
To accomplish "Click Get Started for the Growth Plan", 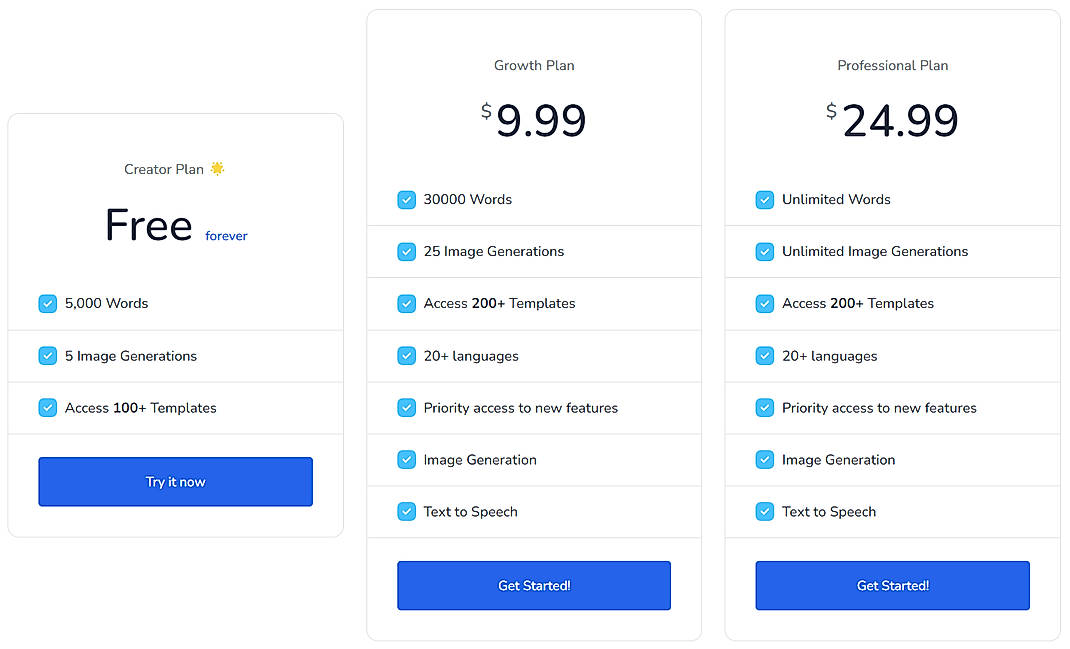I will coord(533,585).
